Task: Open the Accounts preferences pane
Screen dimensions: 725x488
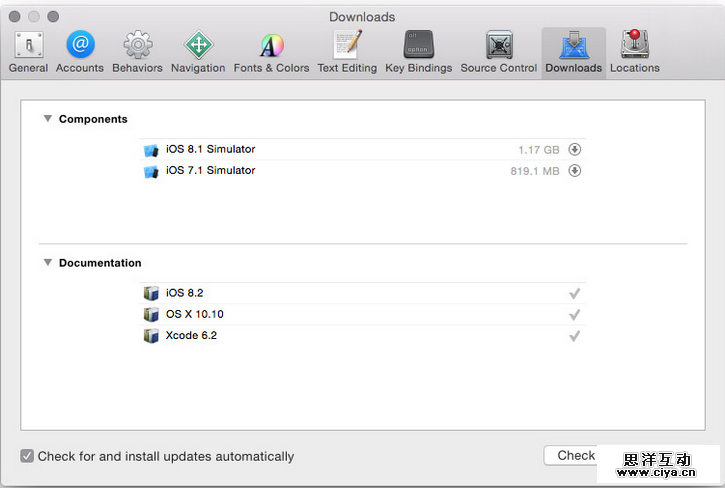Action: (x=80, y=52)
